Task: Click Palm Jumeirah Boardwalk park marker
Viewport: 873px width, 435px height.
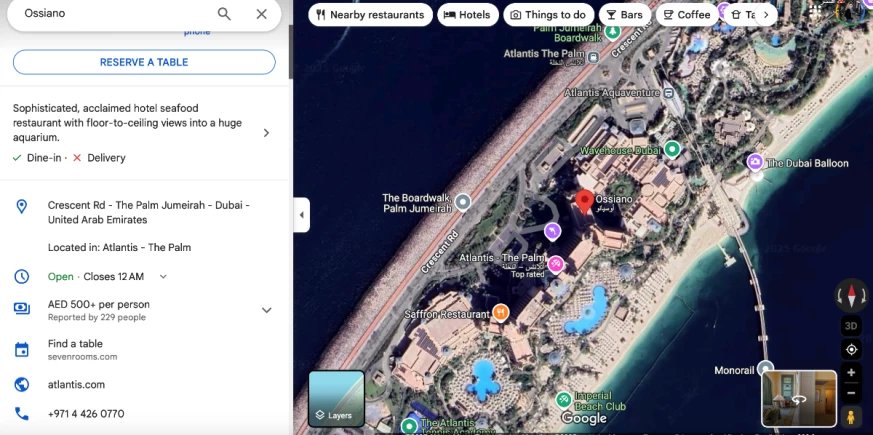Action: point(612,32)
